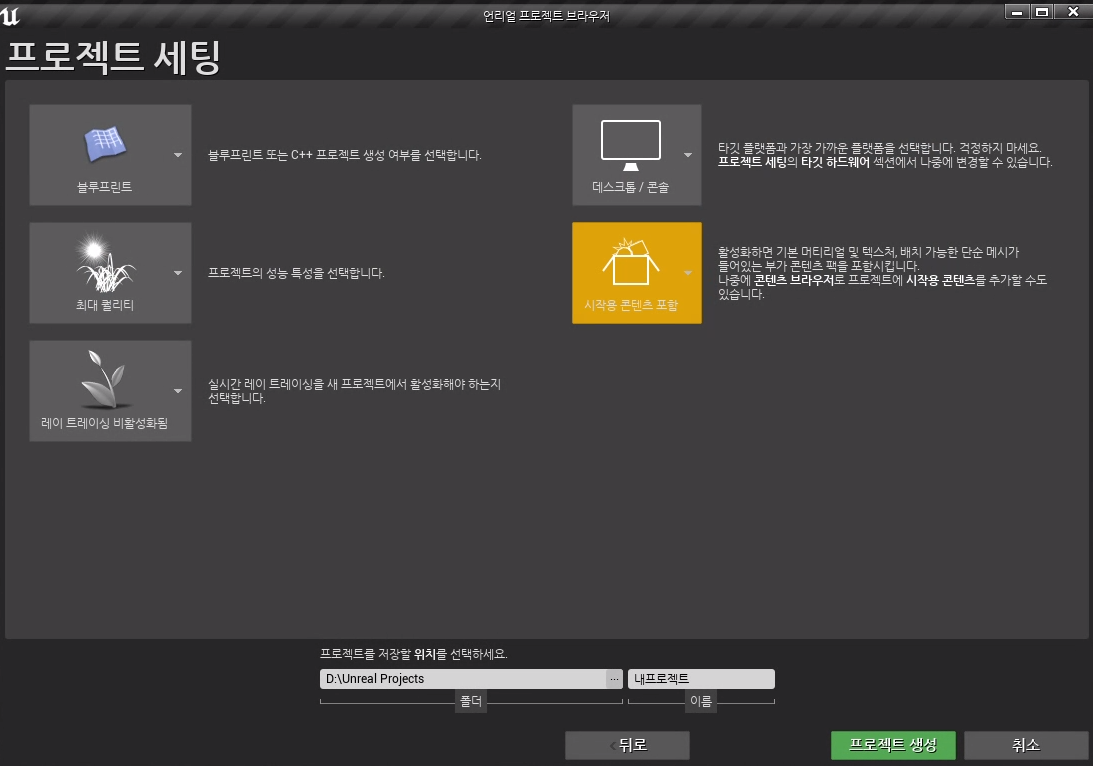Select the 시작용 콘텐츠 포함 tile label

coord(631,305)
